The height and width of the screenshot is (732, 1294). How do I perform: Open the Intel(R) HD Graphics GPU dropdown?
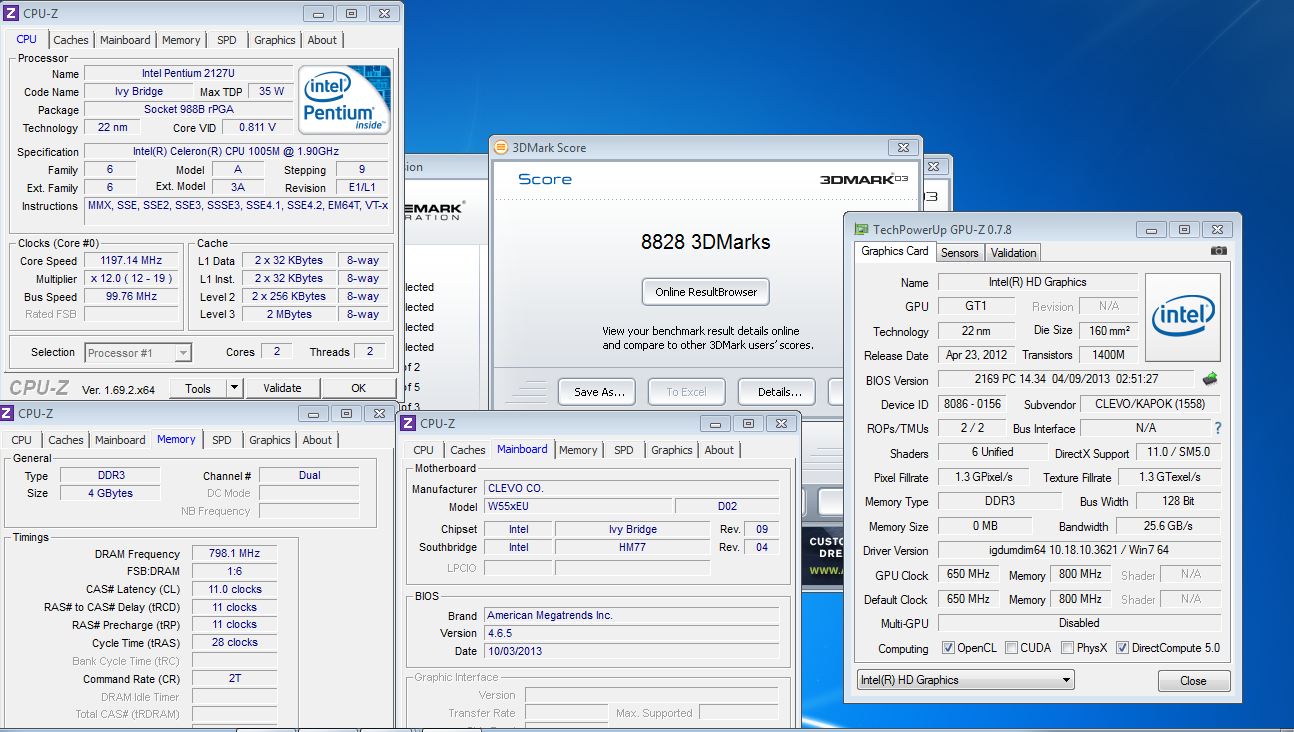(965, 680)
